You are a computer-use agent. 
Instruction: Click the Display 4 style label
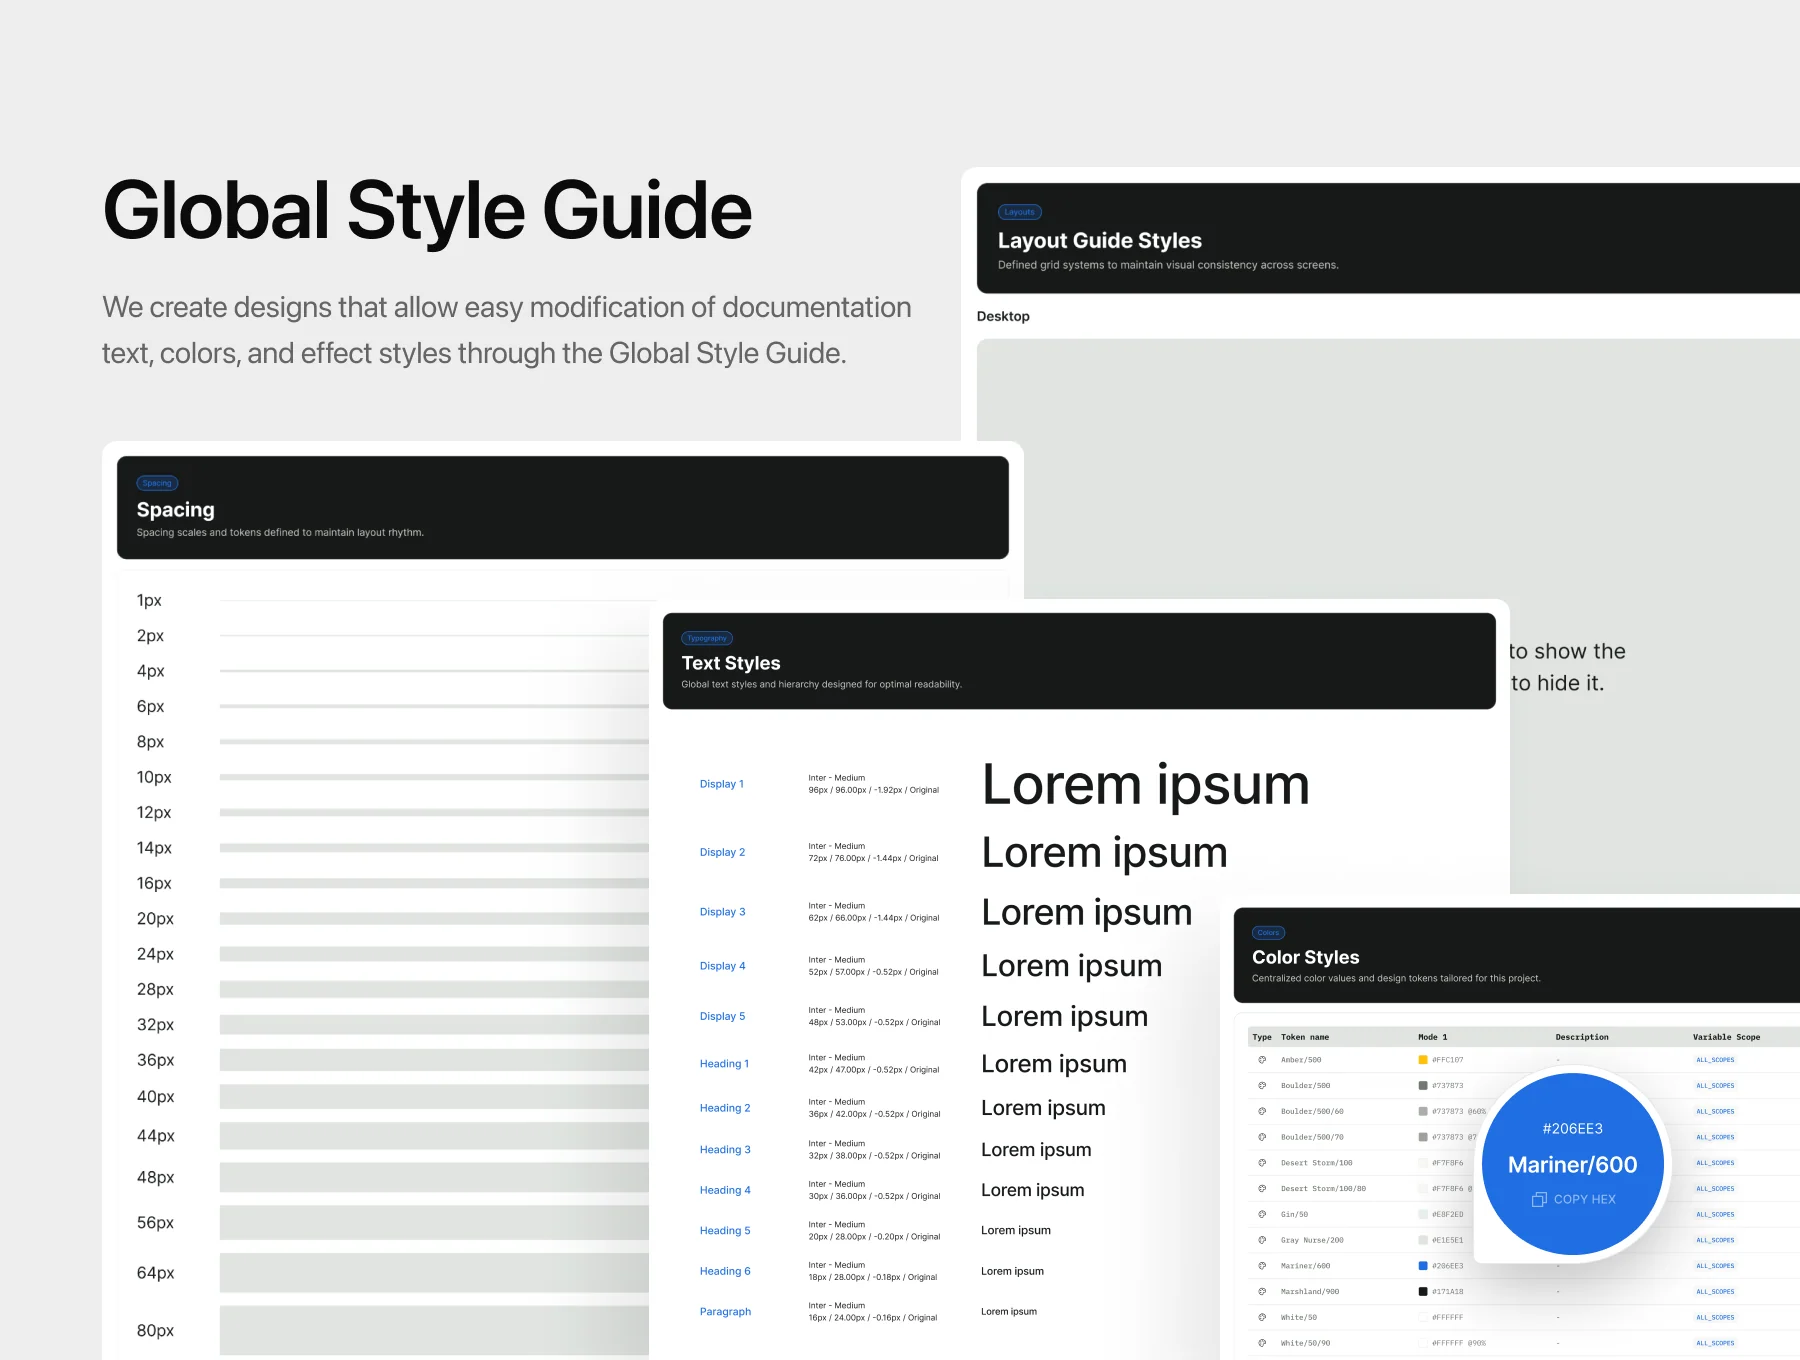(x=722, y=966)
